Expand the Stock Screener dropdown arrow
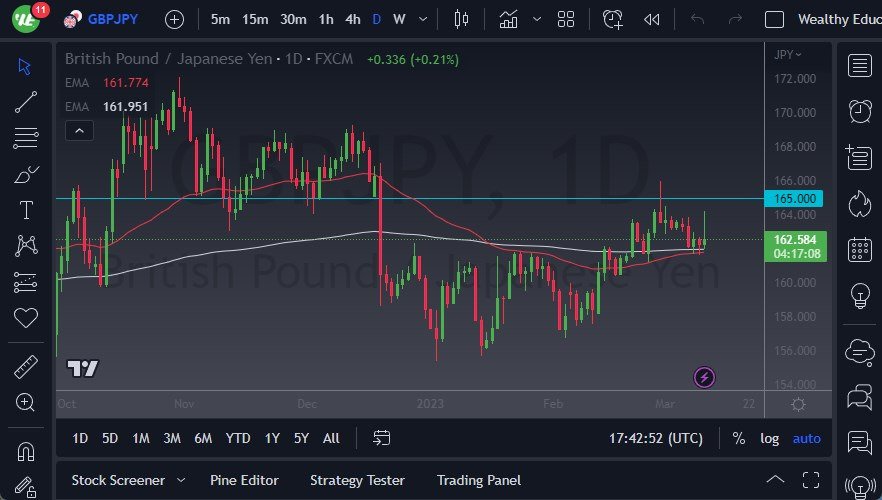This screenshot has width=882, height=500. tap(180, 480)
